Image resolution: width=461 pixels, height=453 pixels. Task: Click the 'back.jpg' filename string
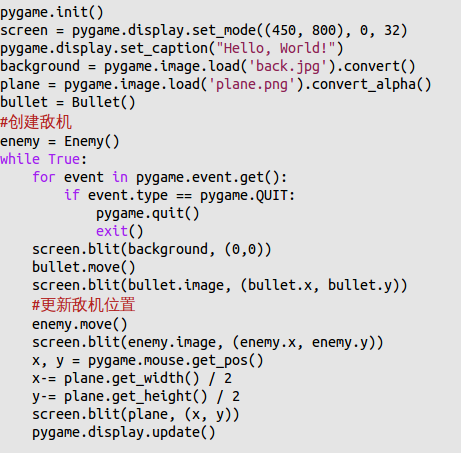pyautogui.click(x=288, y=66)
